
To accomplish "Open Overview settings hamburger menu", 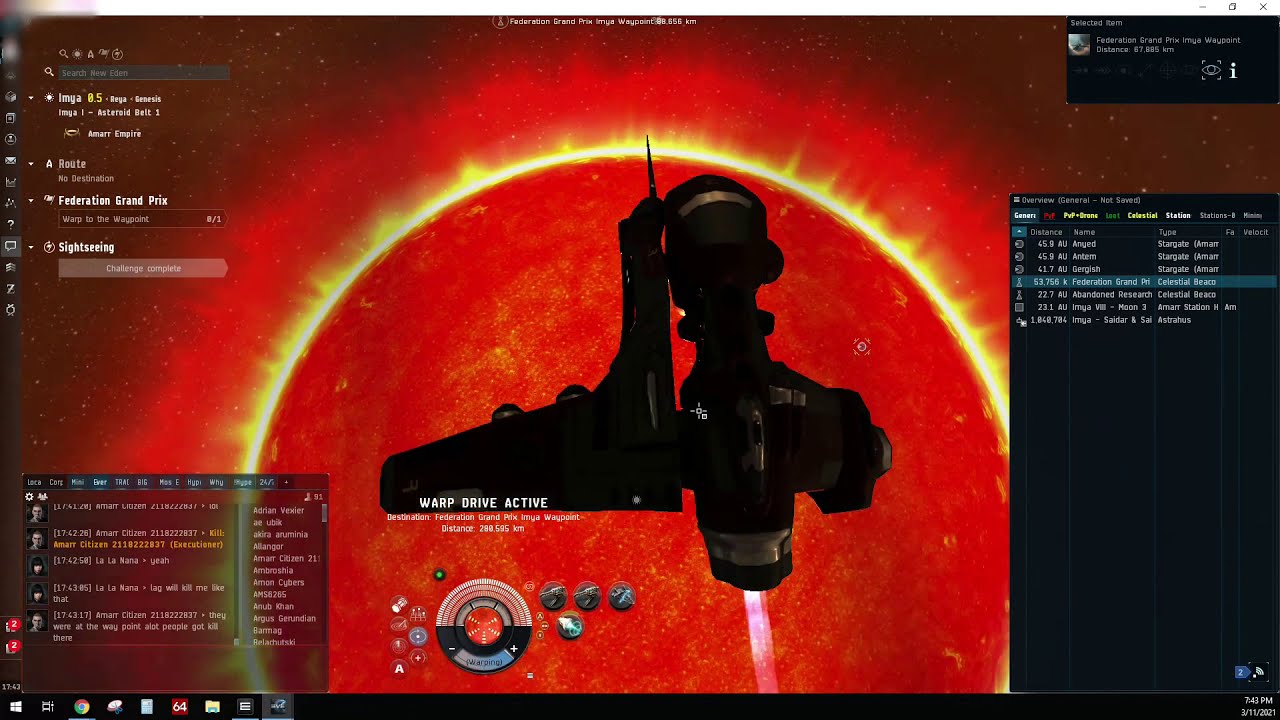I will point(1017,200).
